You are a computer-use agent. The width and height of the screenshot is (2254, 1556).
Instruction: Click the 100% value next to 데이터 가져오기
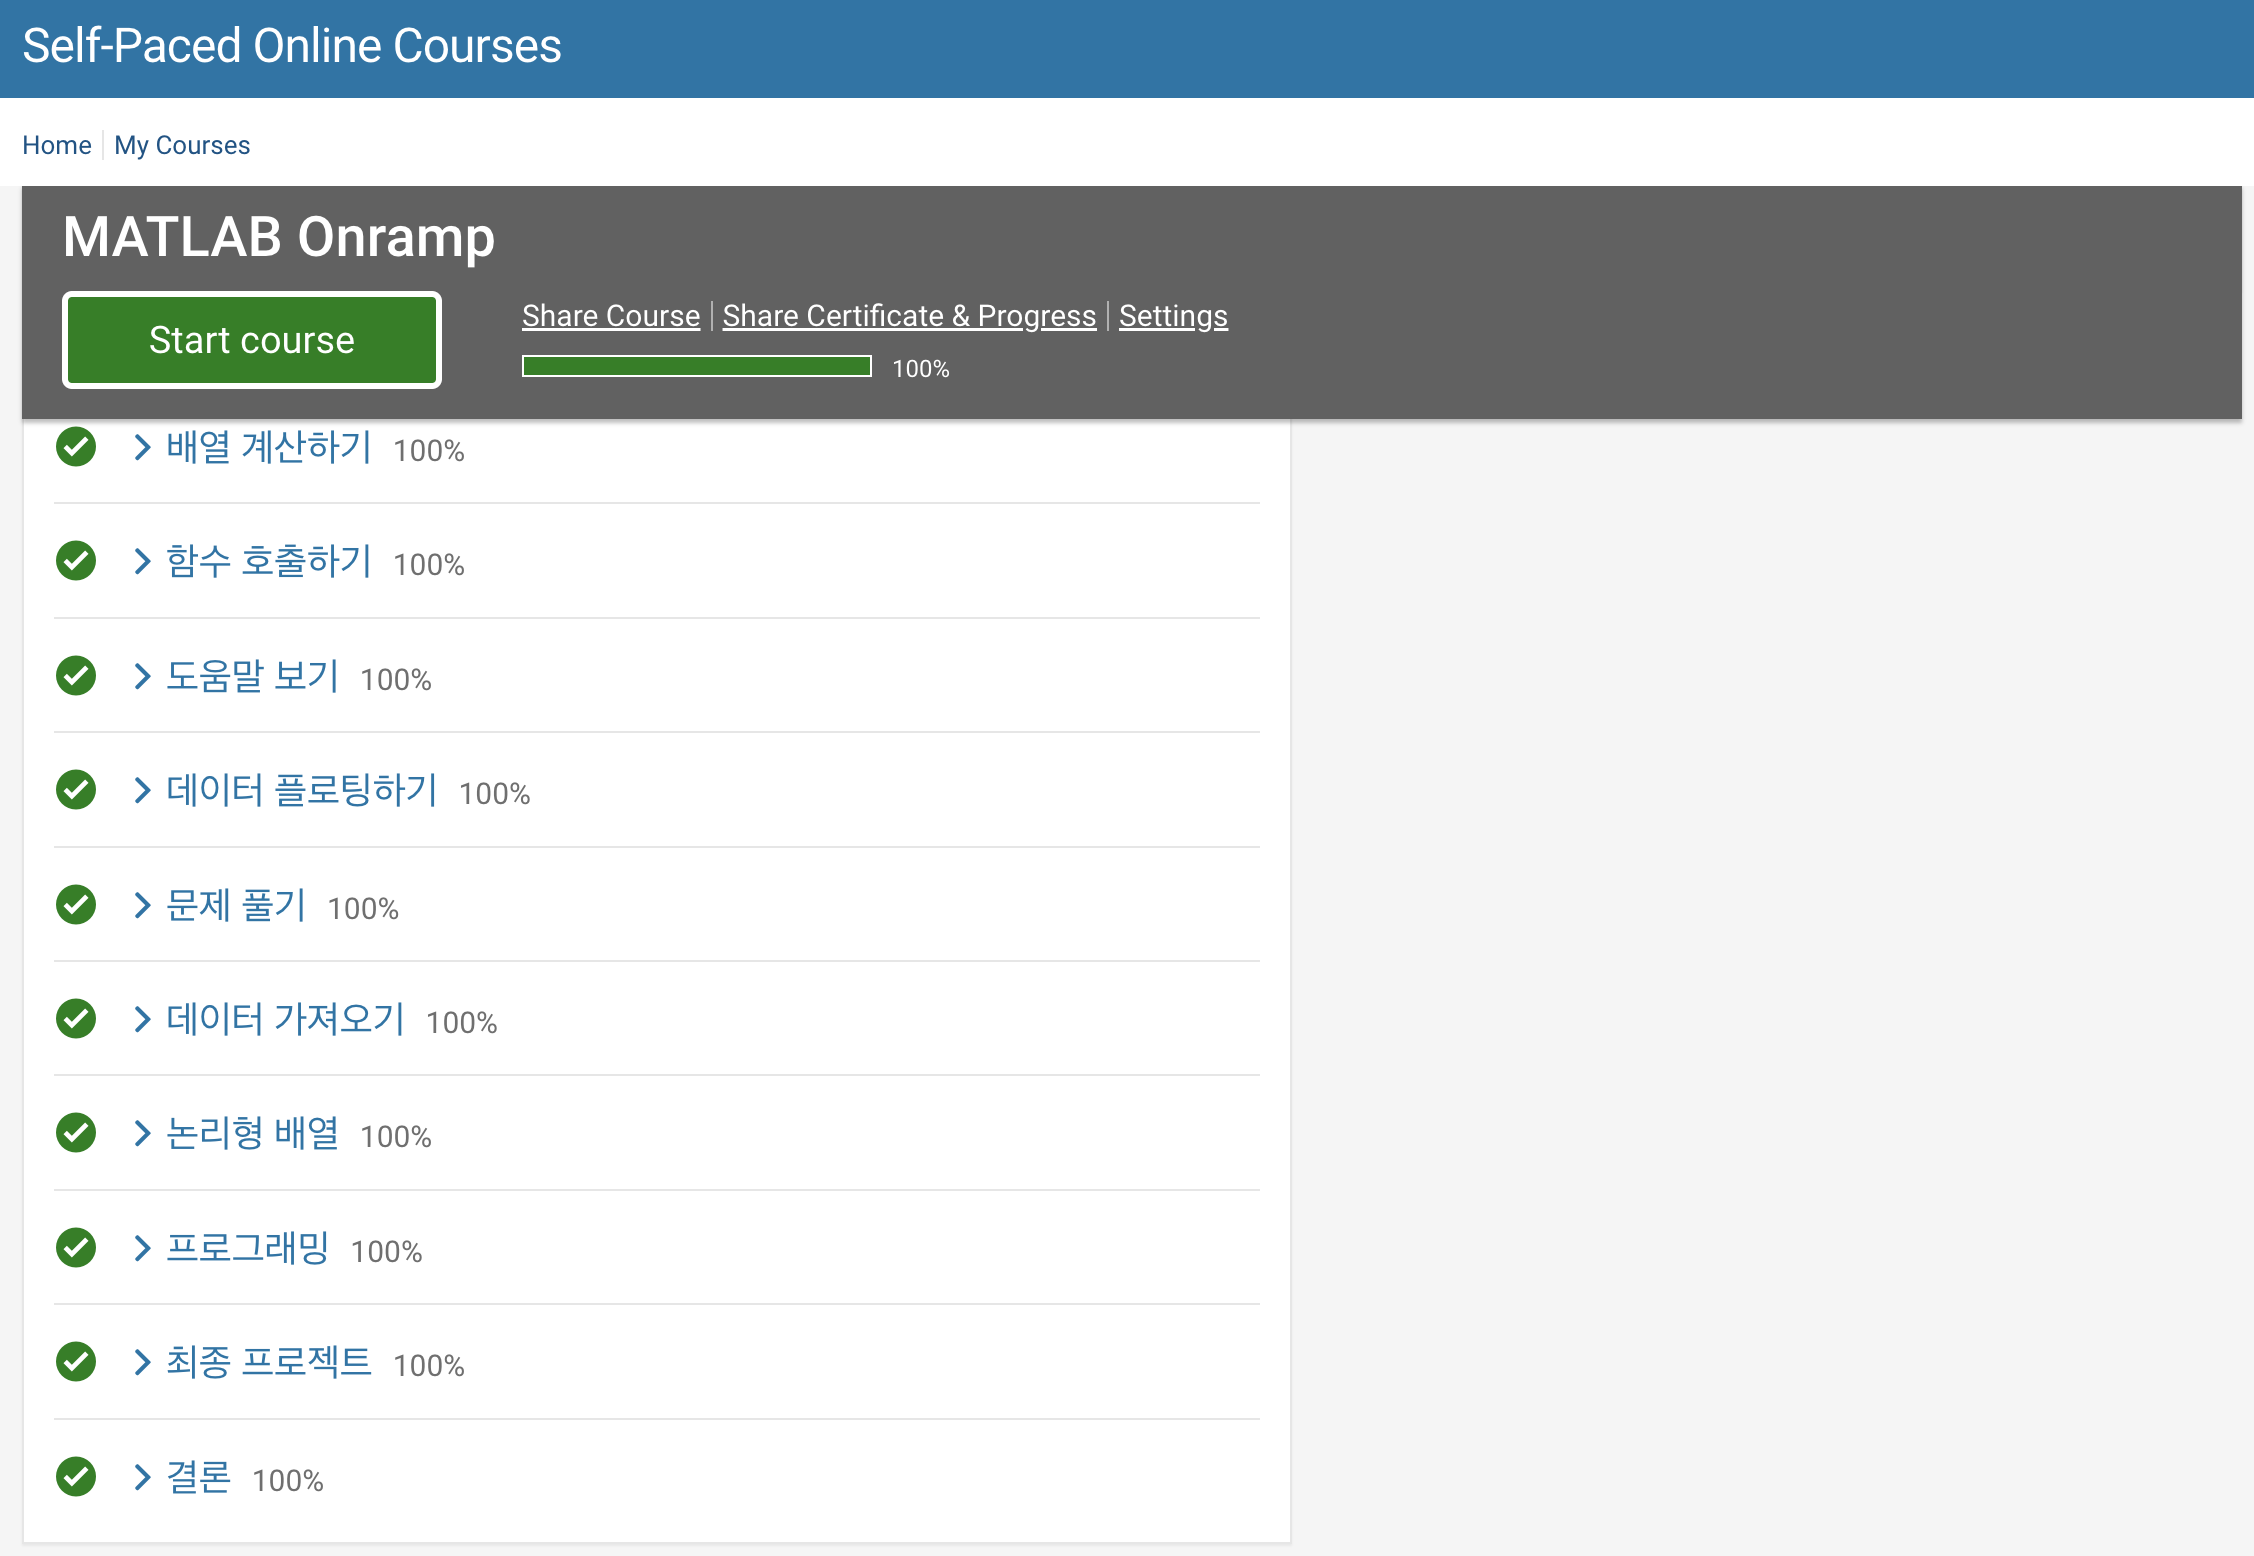point(462,1023)
